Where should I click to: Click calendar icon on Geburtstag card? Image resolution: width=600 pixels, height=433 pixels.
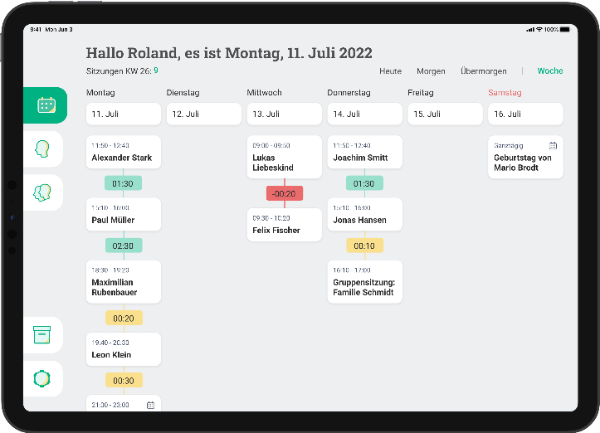553,145
